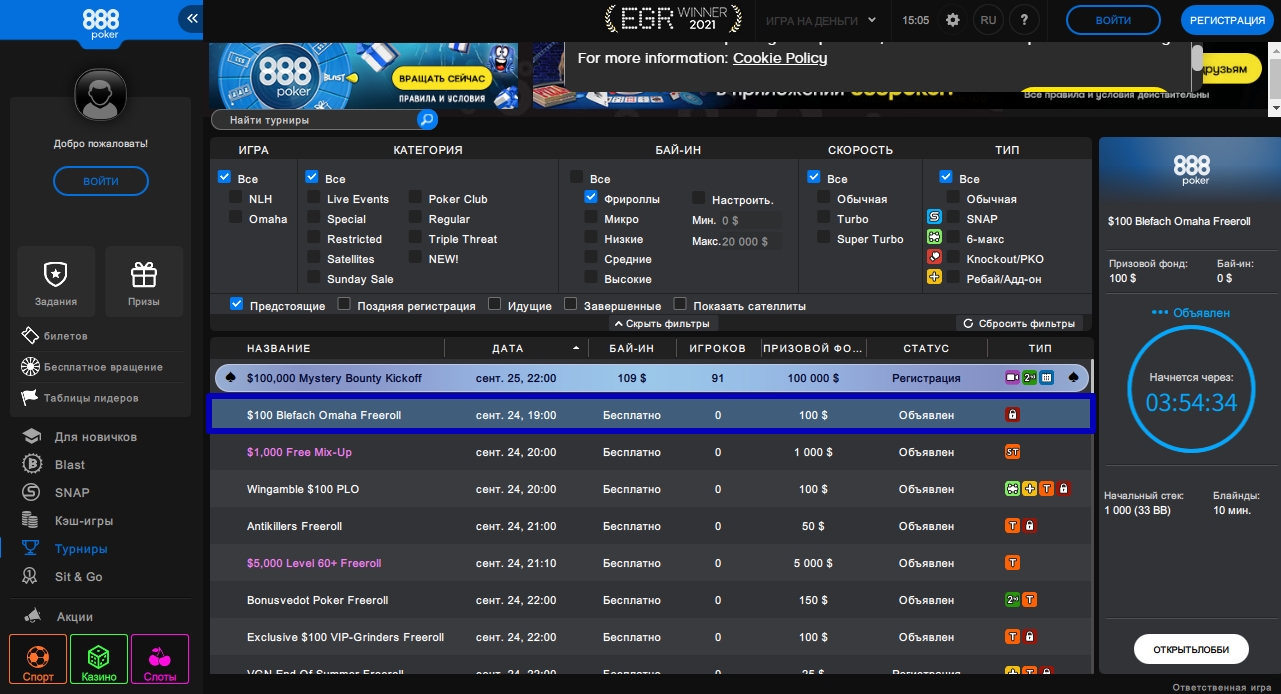Click the lock icon in Blefach Omaha Freeroll row
The height and width of the screenshot is (694, 1281).
tap(1012, 415)
